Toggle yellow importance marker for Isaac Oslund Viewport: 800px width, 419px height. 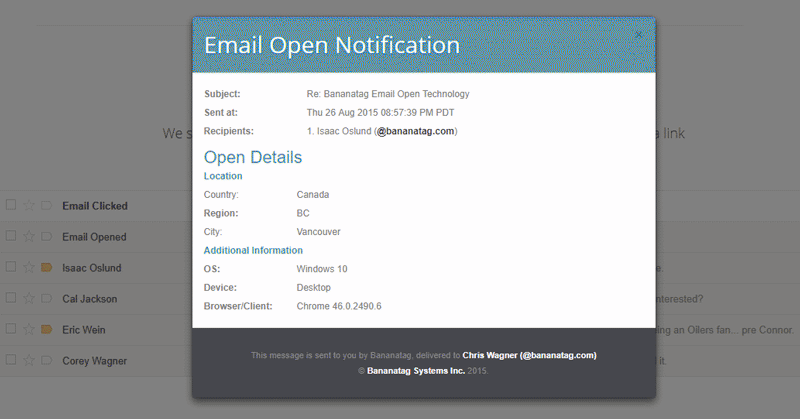point(46,267)
